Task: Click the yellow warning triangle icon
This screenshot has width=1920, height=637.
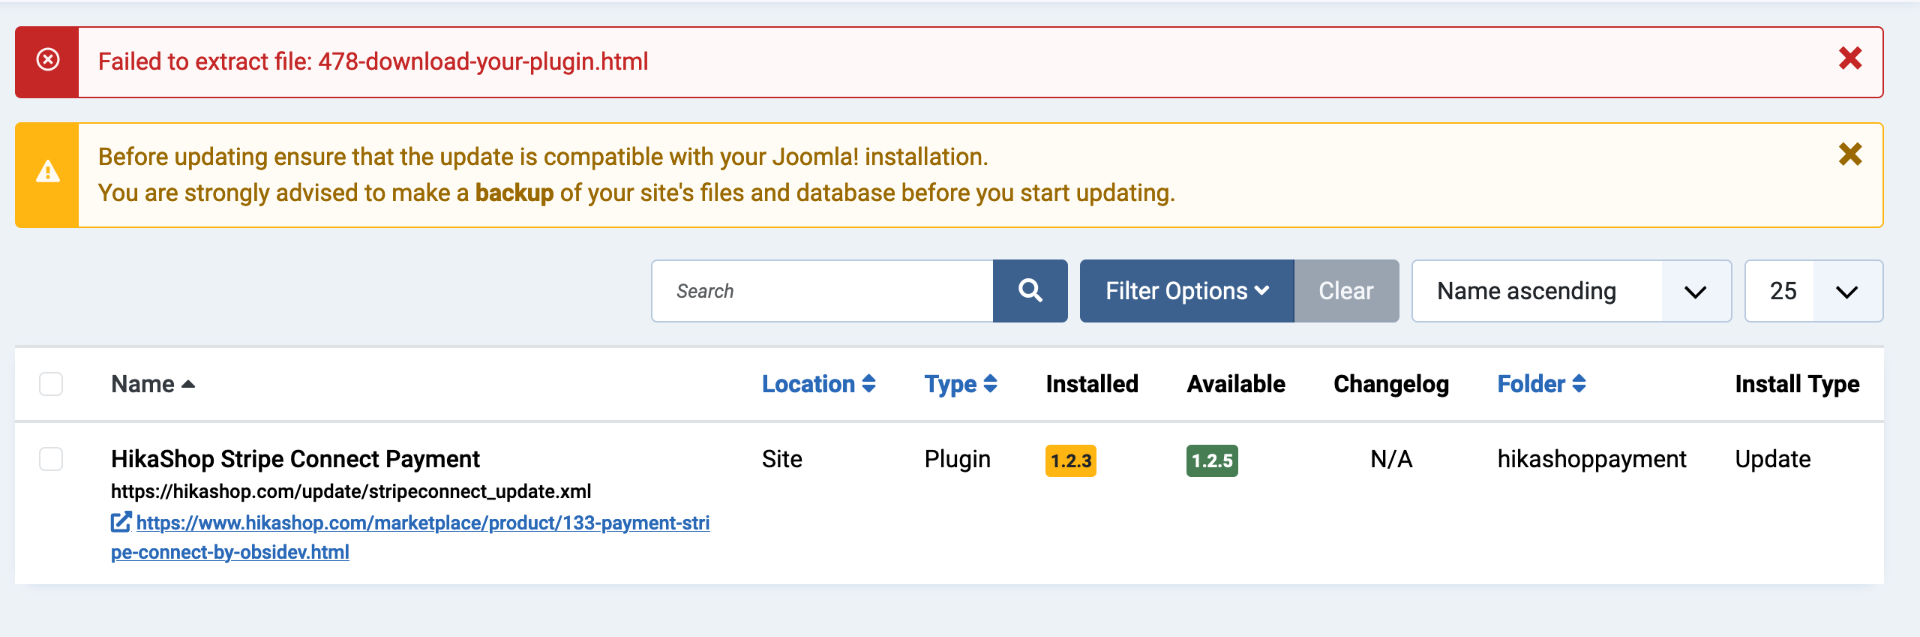Action: tap(48, 173)
